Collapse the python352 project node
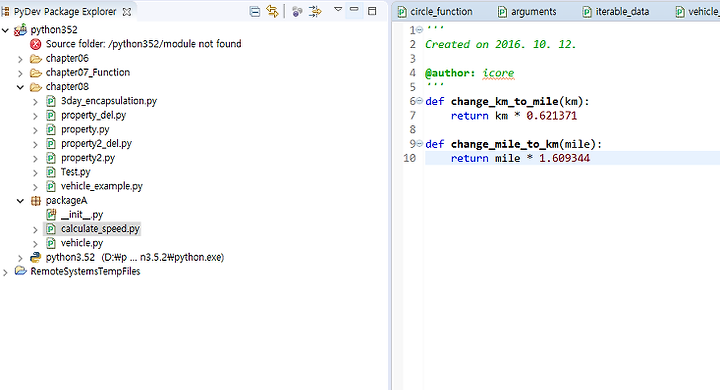The height and width of the screenshot is (390, 720). tap(6, 30)
